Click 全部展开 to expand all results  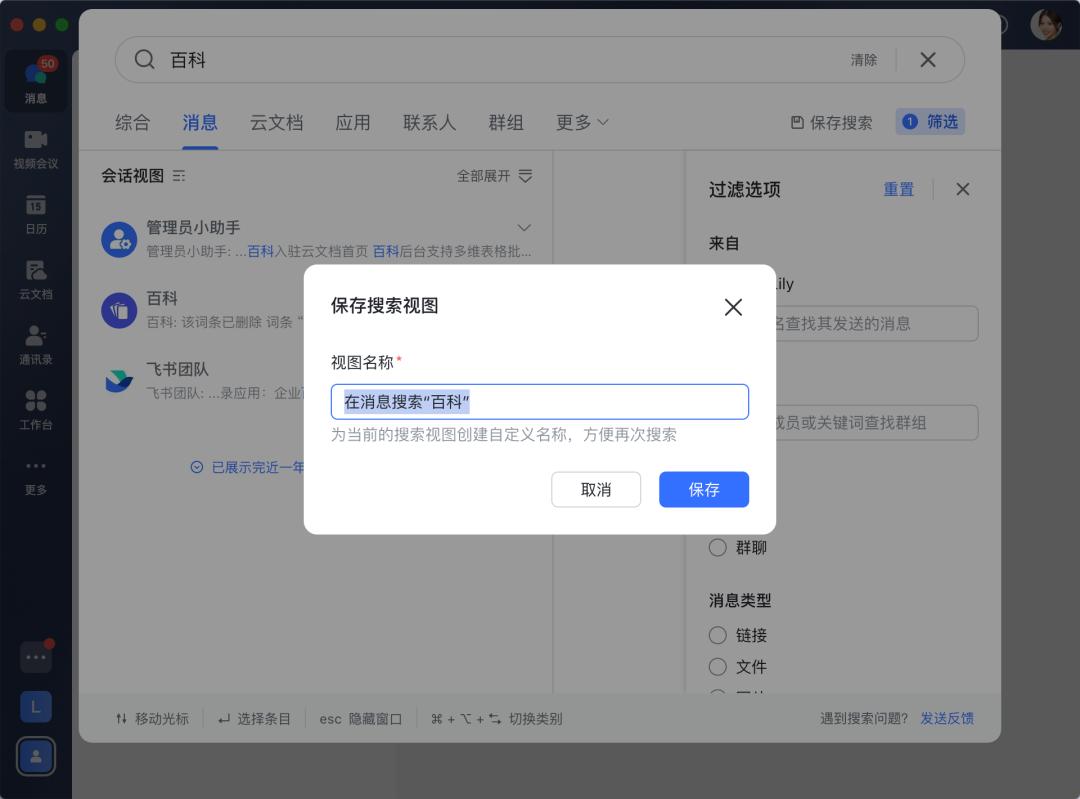[x=482, y=175]
